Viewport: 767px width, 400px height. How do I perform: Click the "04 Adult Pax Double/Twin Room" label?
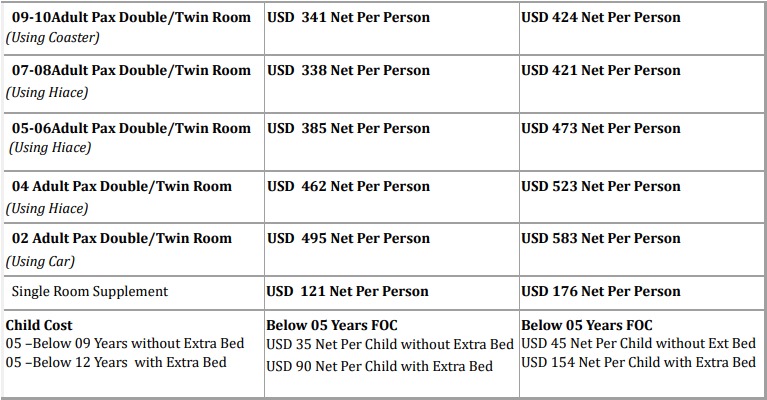click(x=121, y=186)
